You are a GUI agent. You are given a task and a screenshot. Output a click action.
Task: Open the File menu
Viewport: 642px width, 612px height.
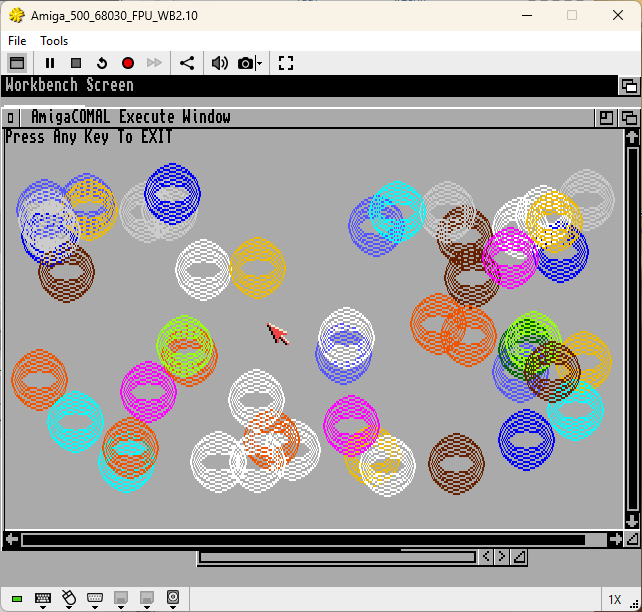coord(17,41)
